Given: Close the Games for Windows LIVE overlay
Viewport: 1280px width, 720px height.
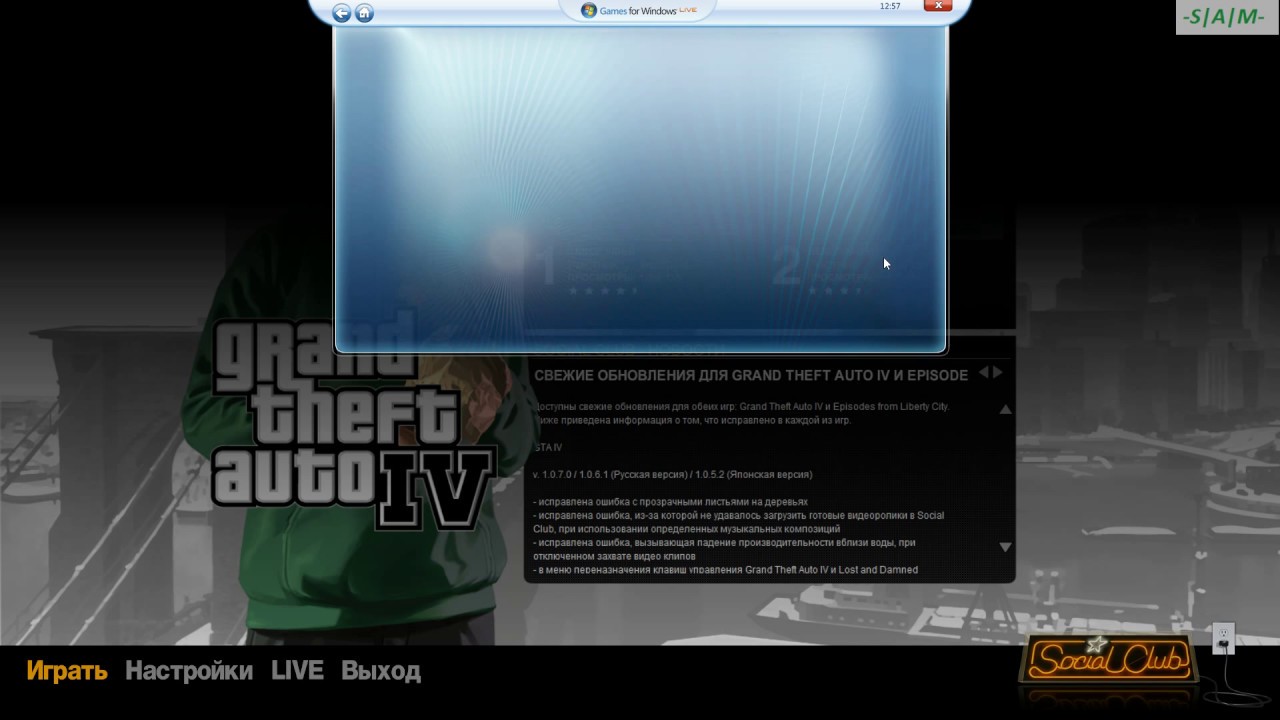Looking at the screenshot, I should click(937, 6).
